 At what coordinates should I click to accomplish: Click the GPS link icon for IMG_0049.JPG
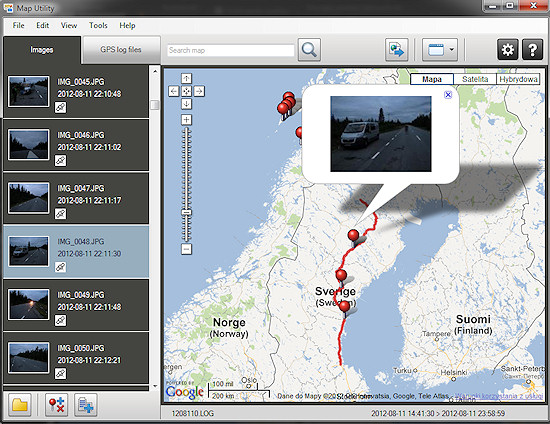point(61,320)
